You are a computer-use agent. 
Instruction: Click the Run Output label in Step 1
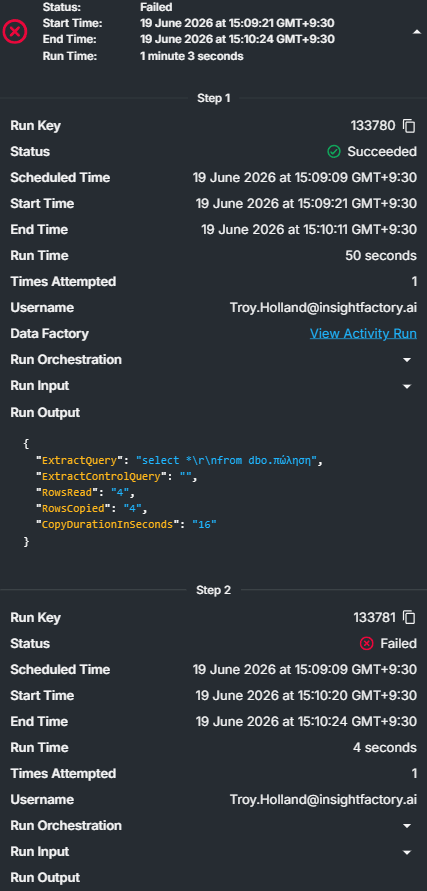click(x=45, y=413)
